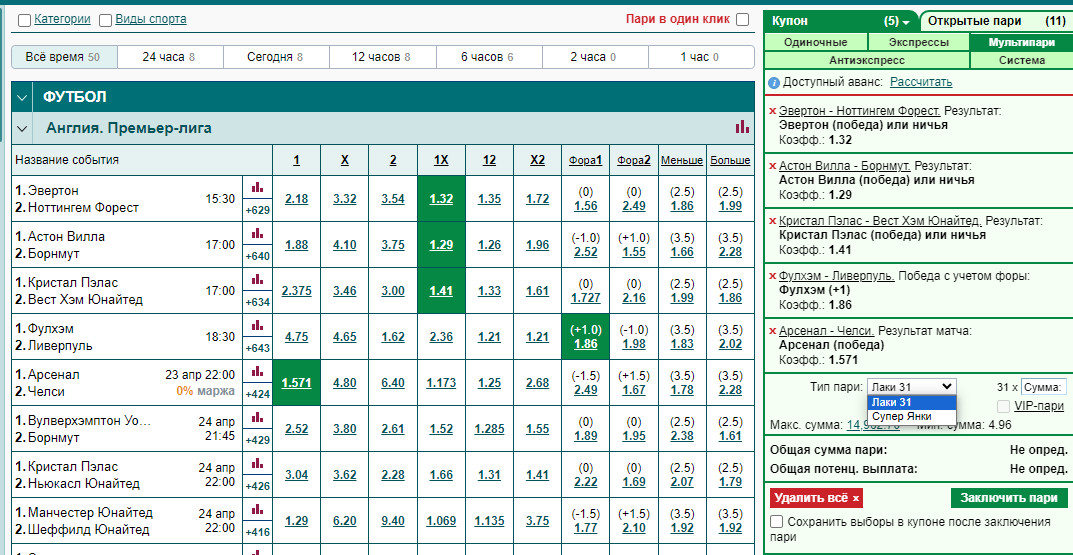Image resolution: width=1073 pixels, height=555 pixels.
Task: Filter events by Сегодня
Action: click(276, 57)
